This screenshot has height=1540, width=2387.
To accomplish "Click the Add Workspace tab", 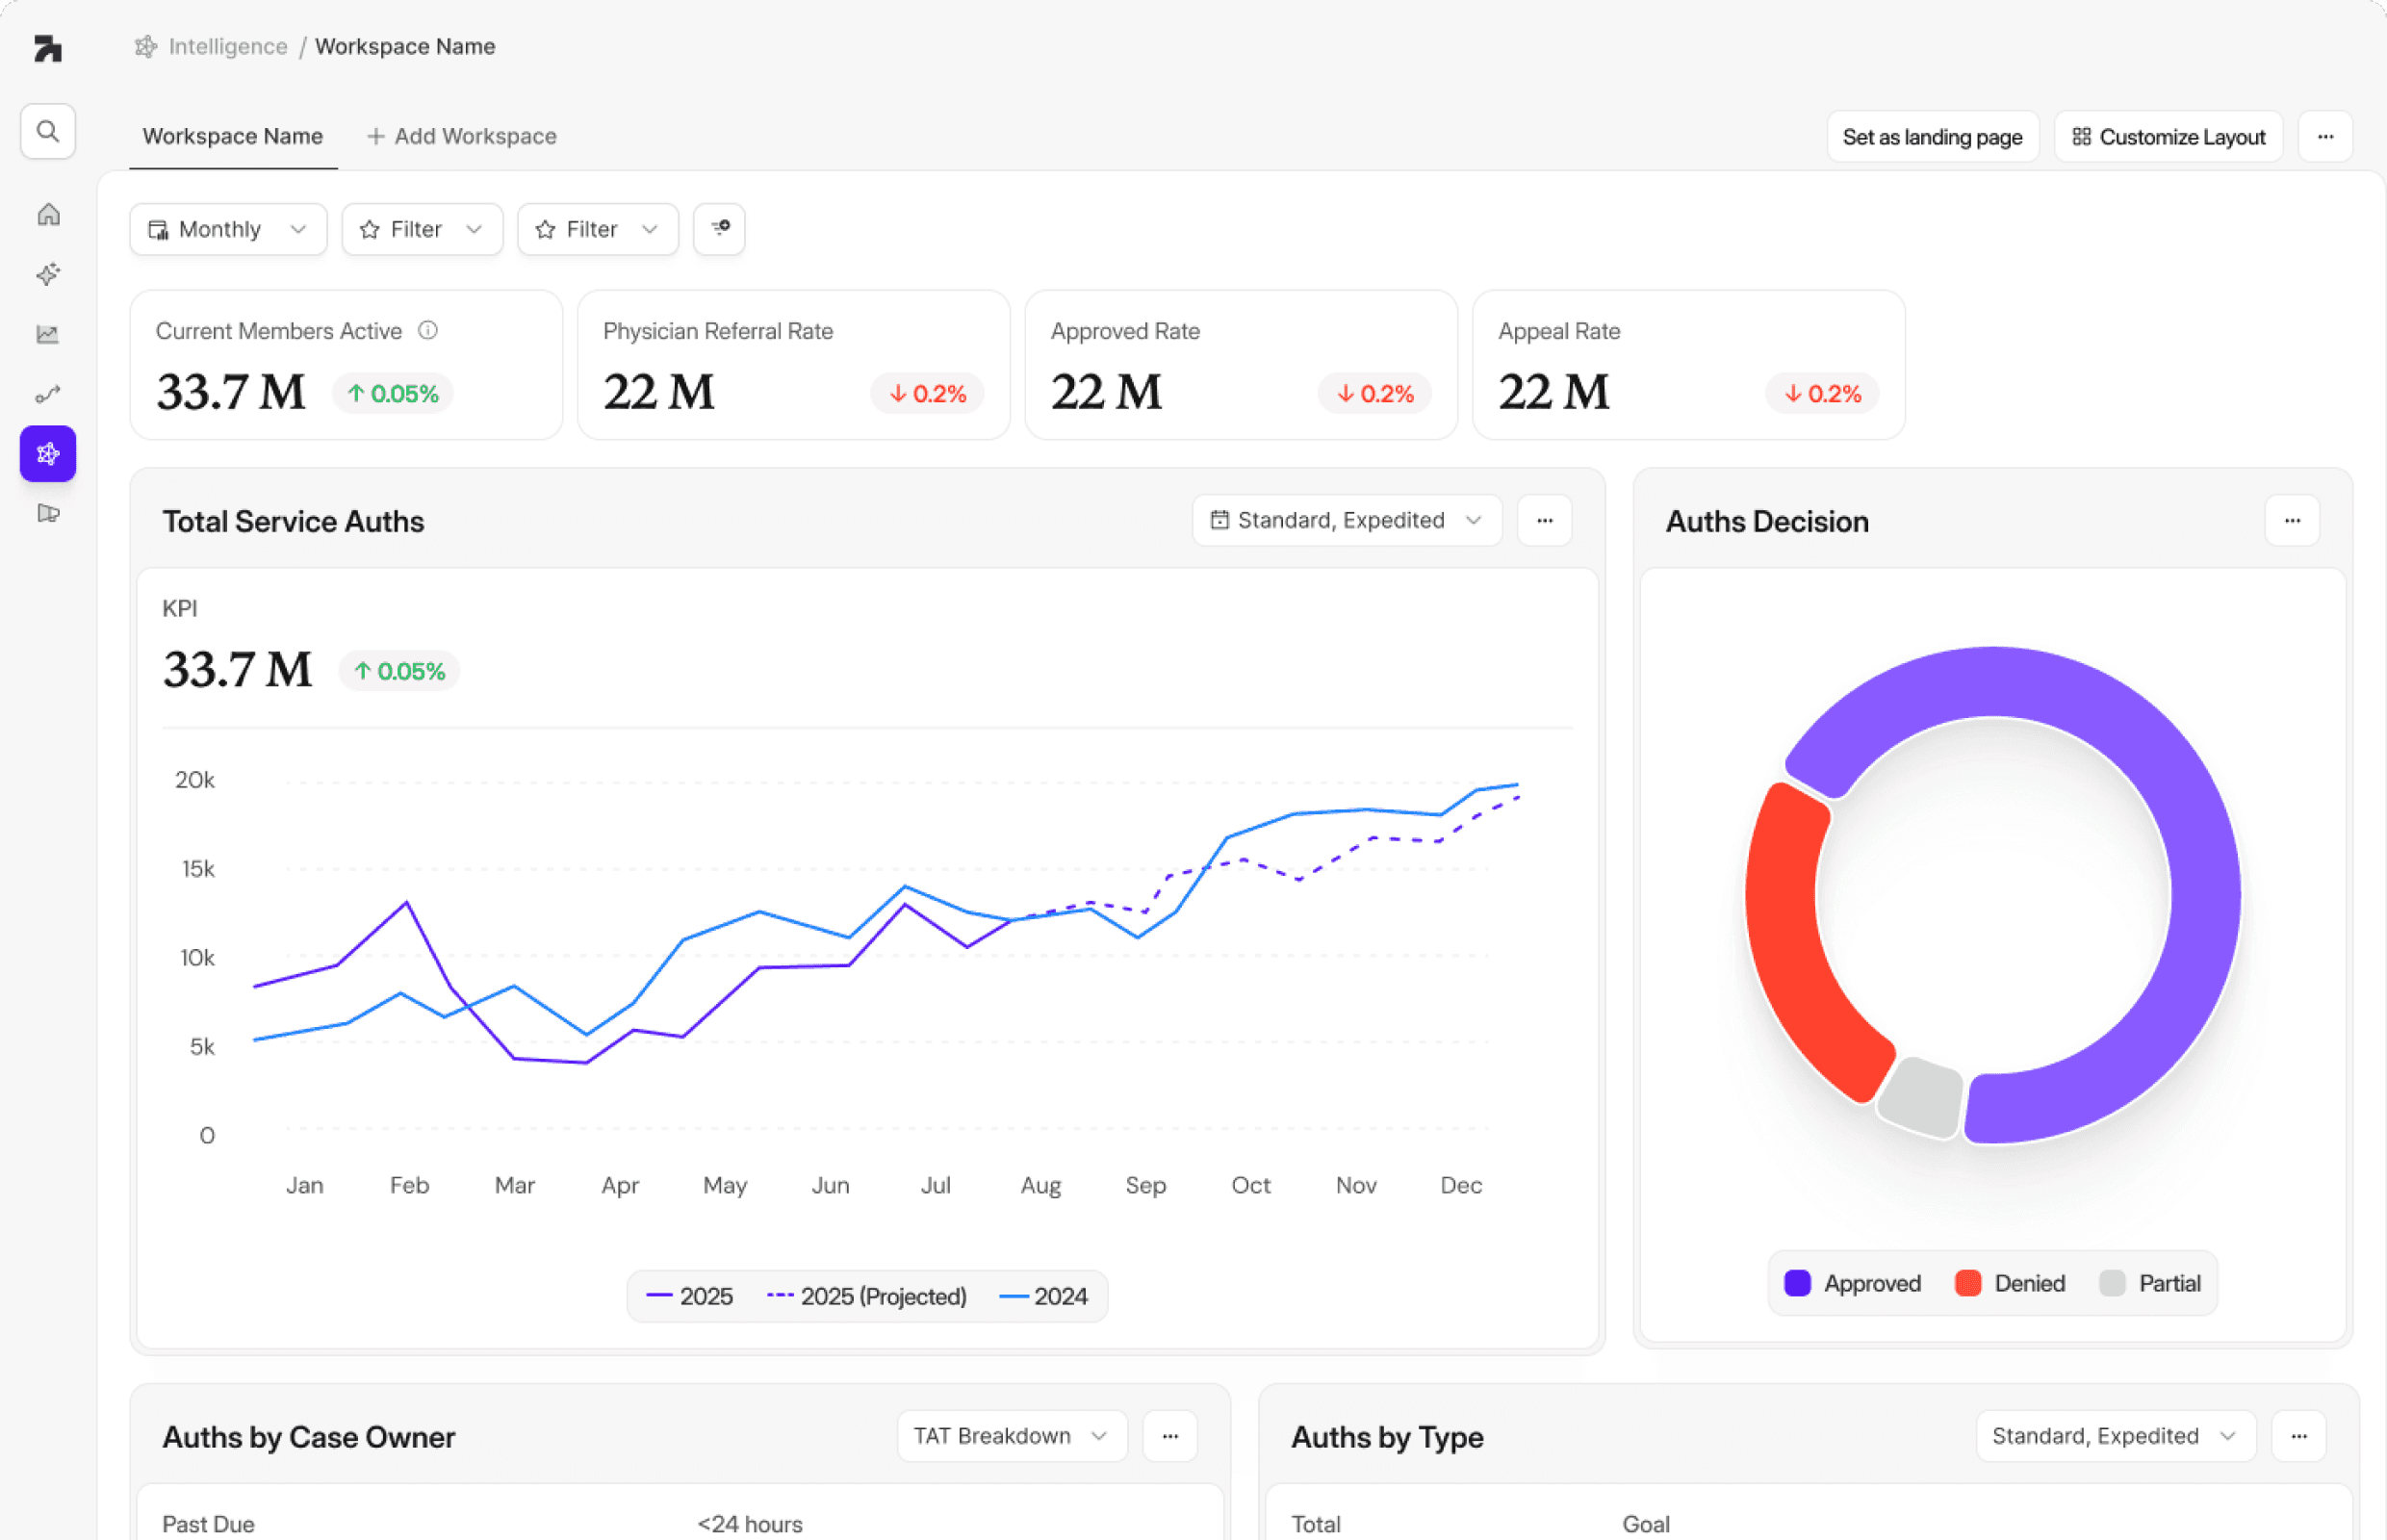I will point(462,137).
